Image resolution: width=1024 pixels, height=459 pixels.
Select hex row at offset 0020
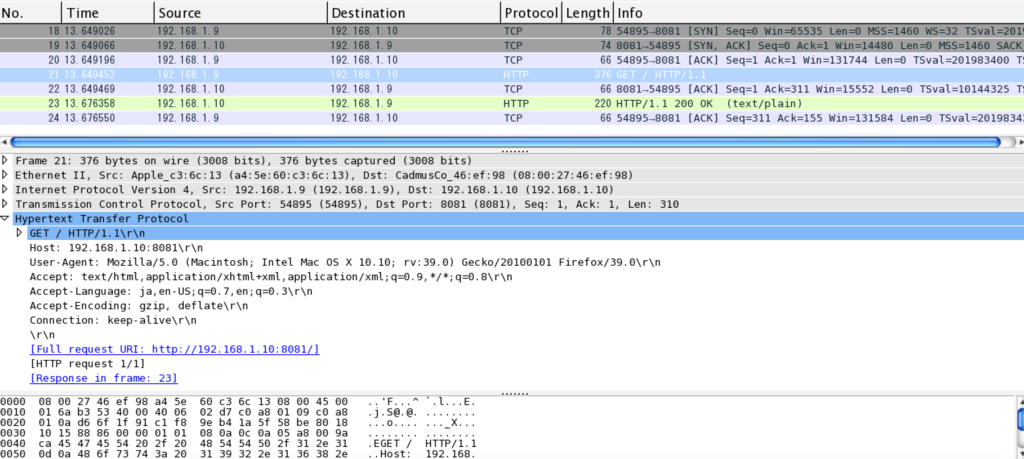238,422
